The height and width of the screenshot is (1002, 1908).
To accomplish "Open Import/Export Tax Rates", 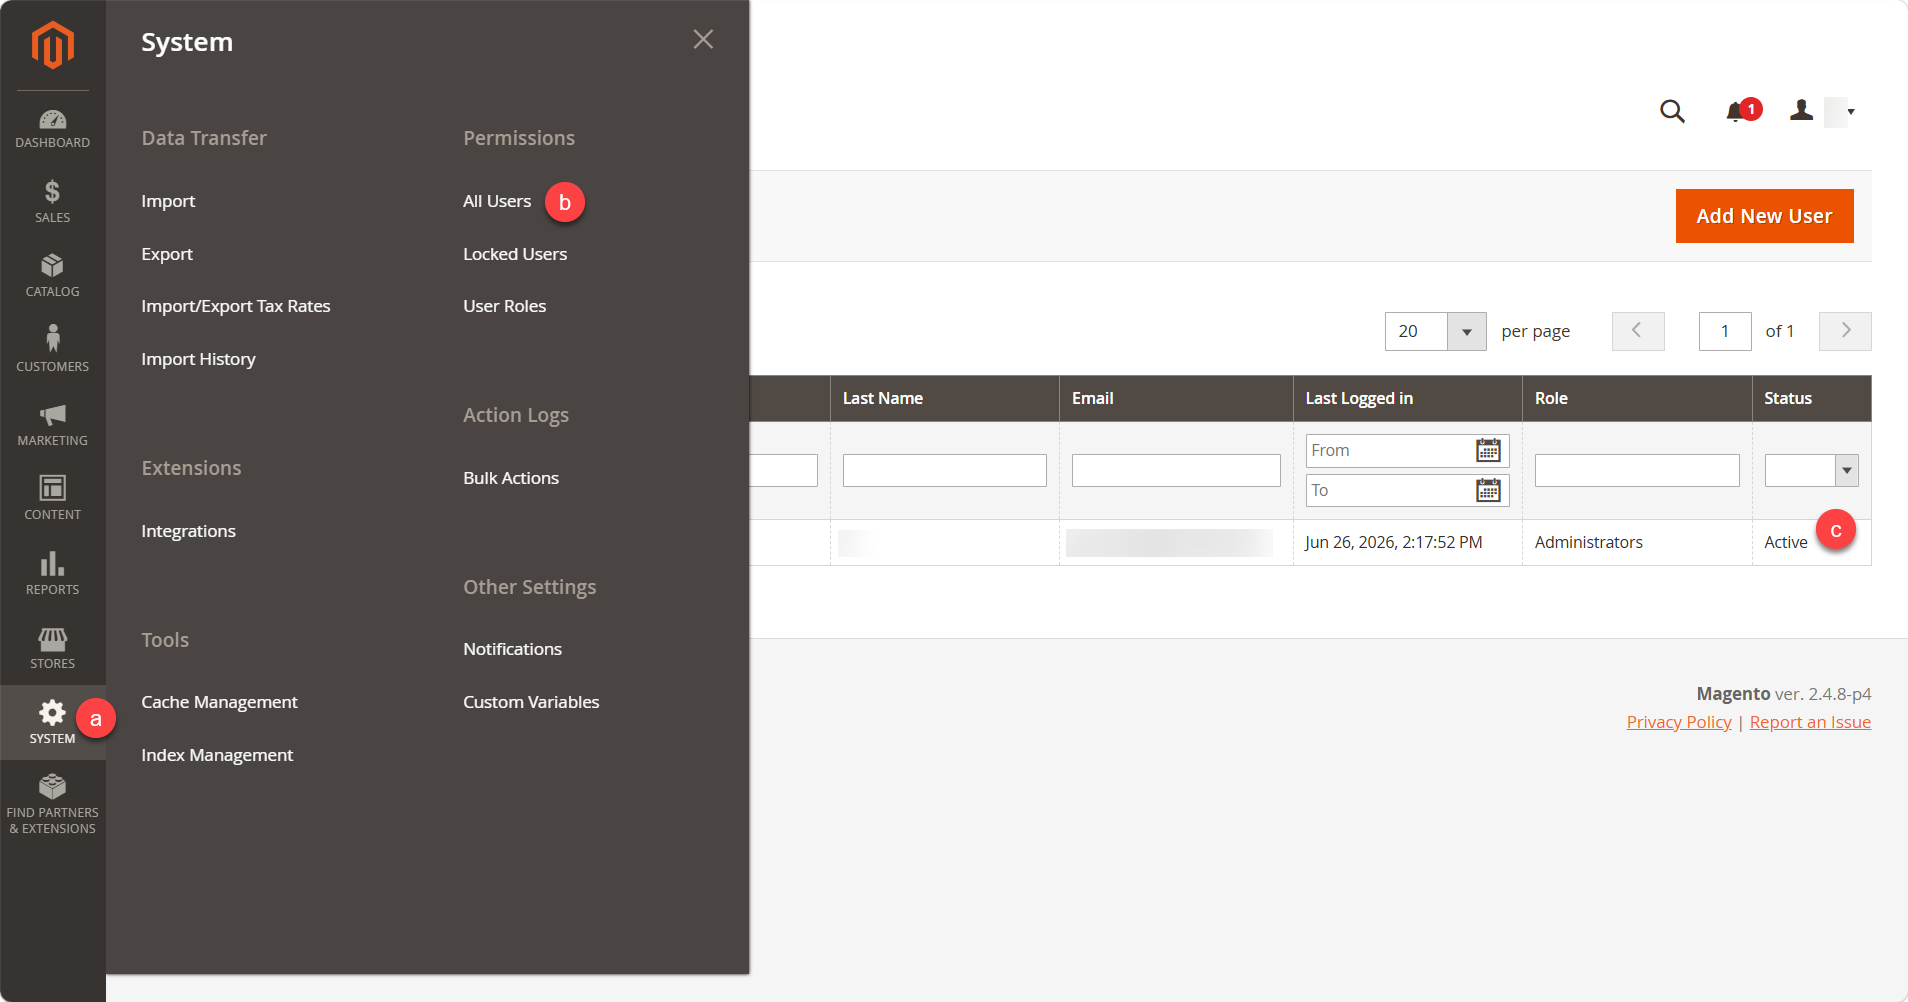I will (x=235, y=306).
